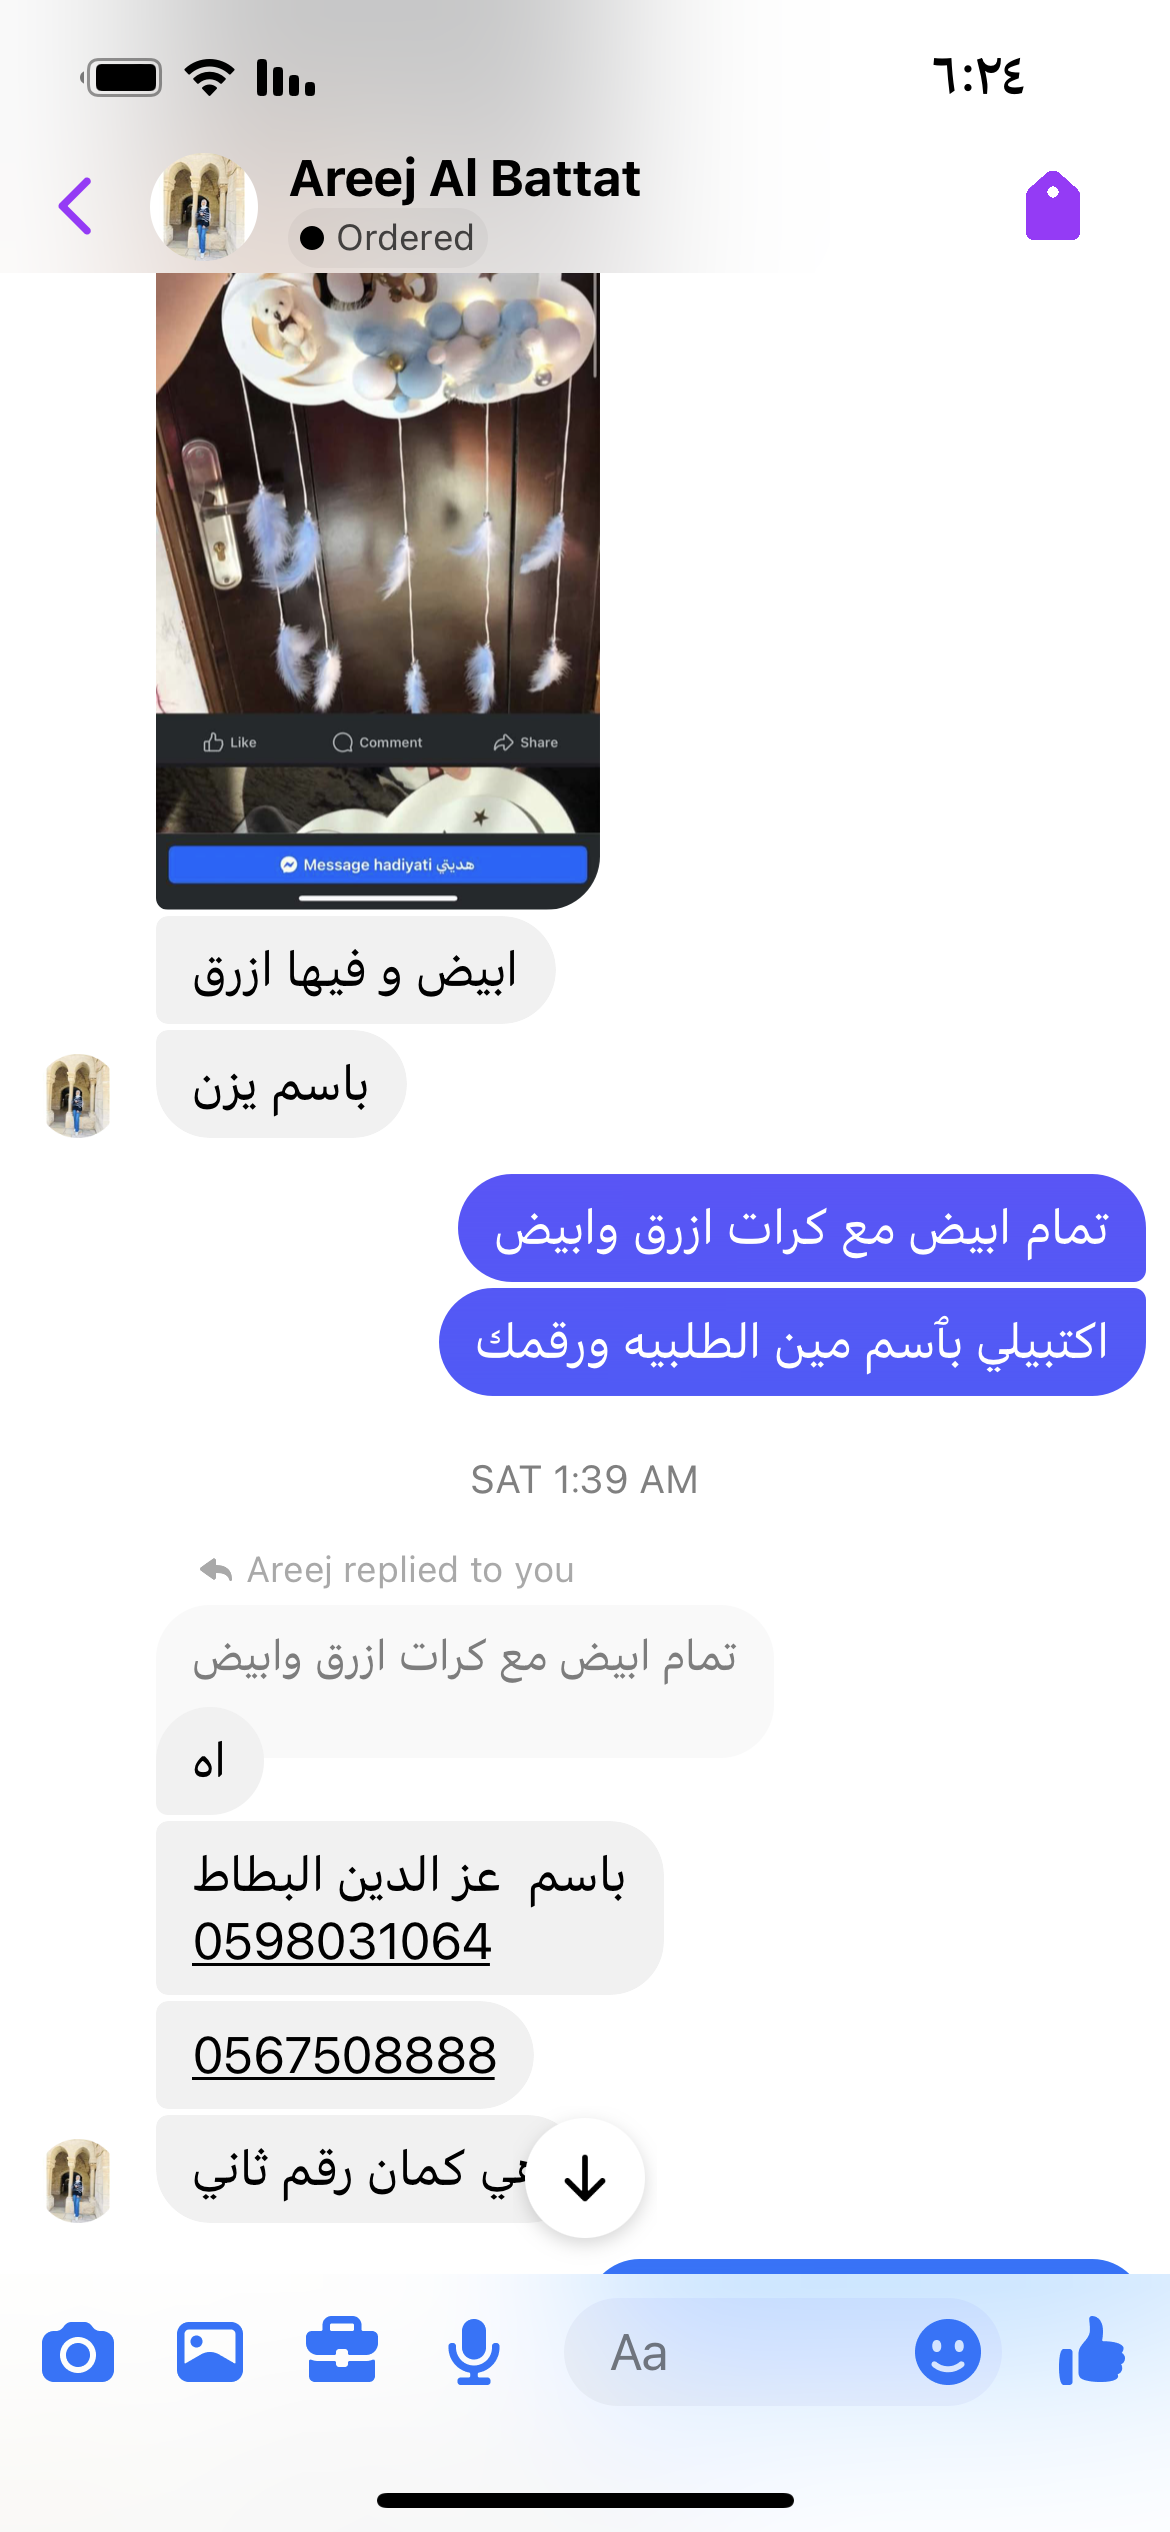Open the Ordered status label dropdown
This screenshot has height=2532, width=1170.
tap(388, 238)
